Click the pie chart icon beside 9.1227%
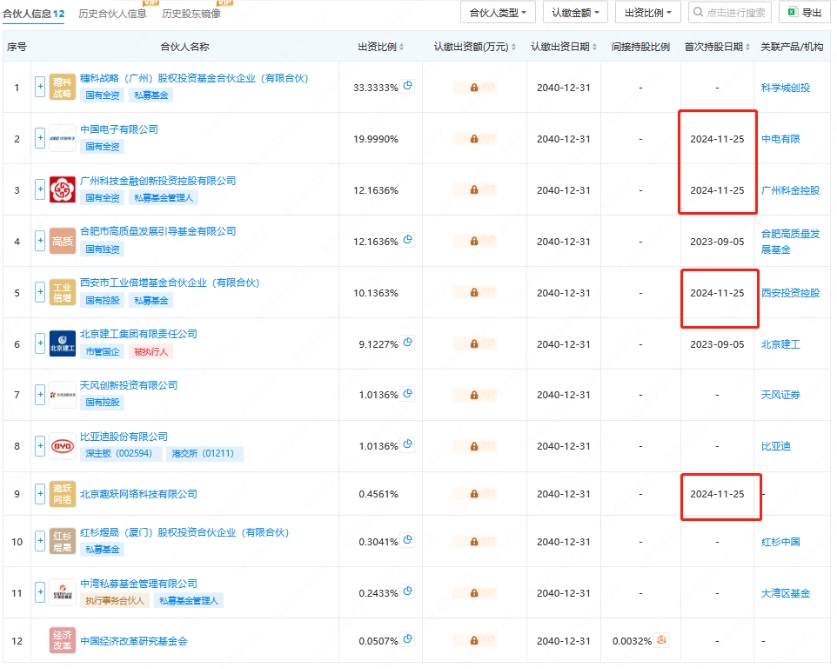 408,343
